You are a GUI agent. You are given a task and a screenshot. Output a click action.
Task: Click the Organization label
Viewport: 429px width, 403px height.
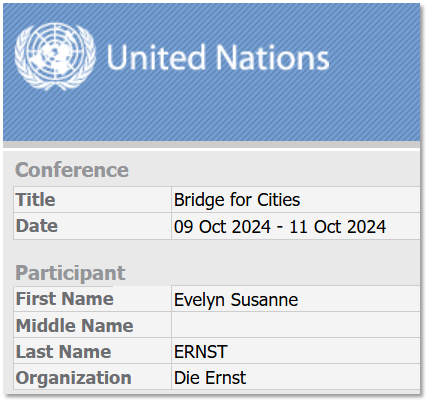tap(73, 378)
